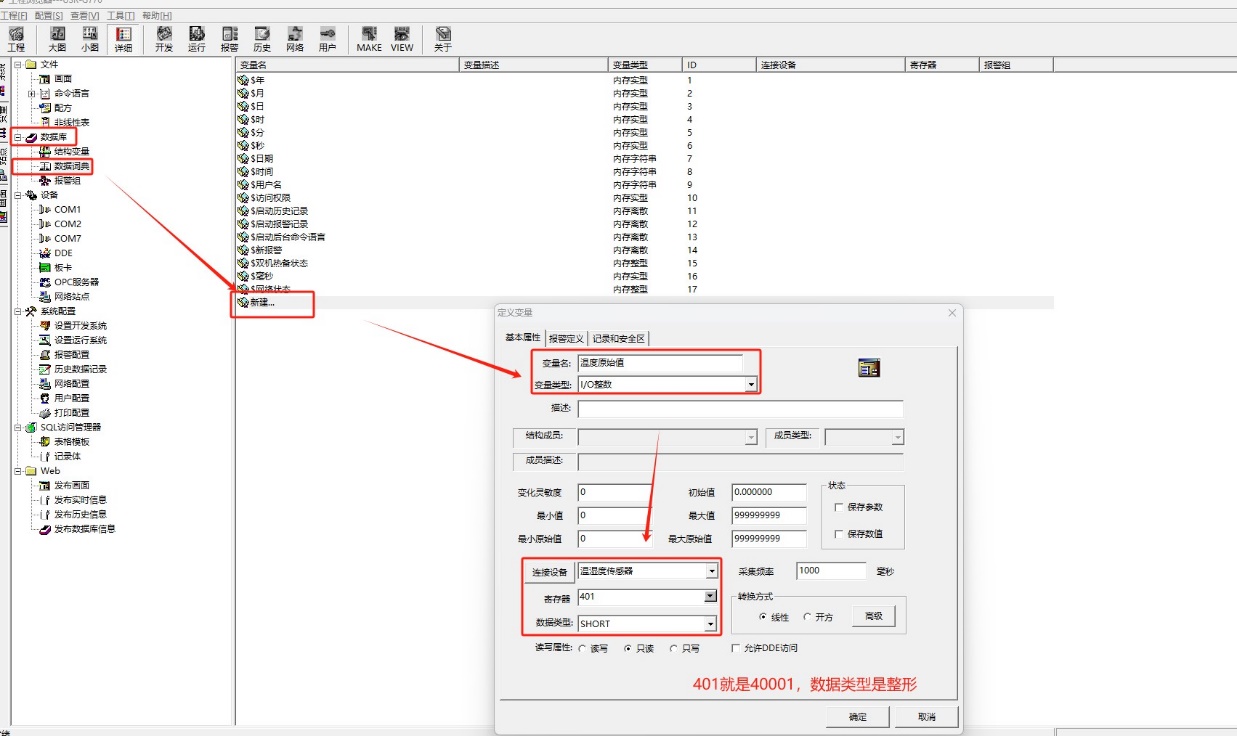The width and height of the screenshot is (1237, 736).
Task: Expand the 数据类型 dropdown showing SHORT
Action: click(x=710, y=624)
